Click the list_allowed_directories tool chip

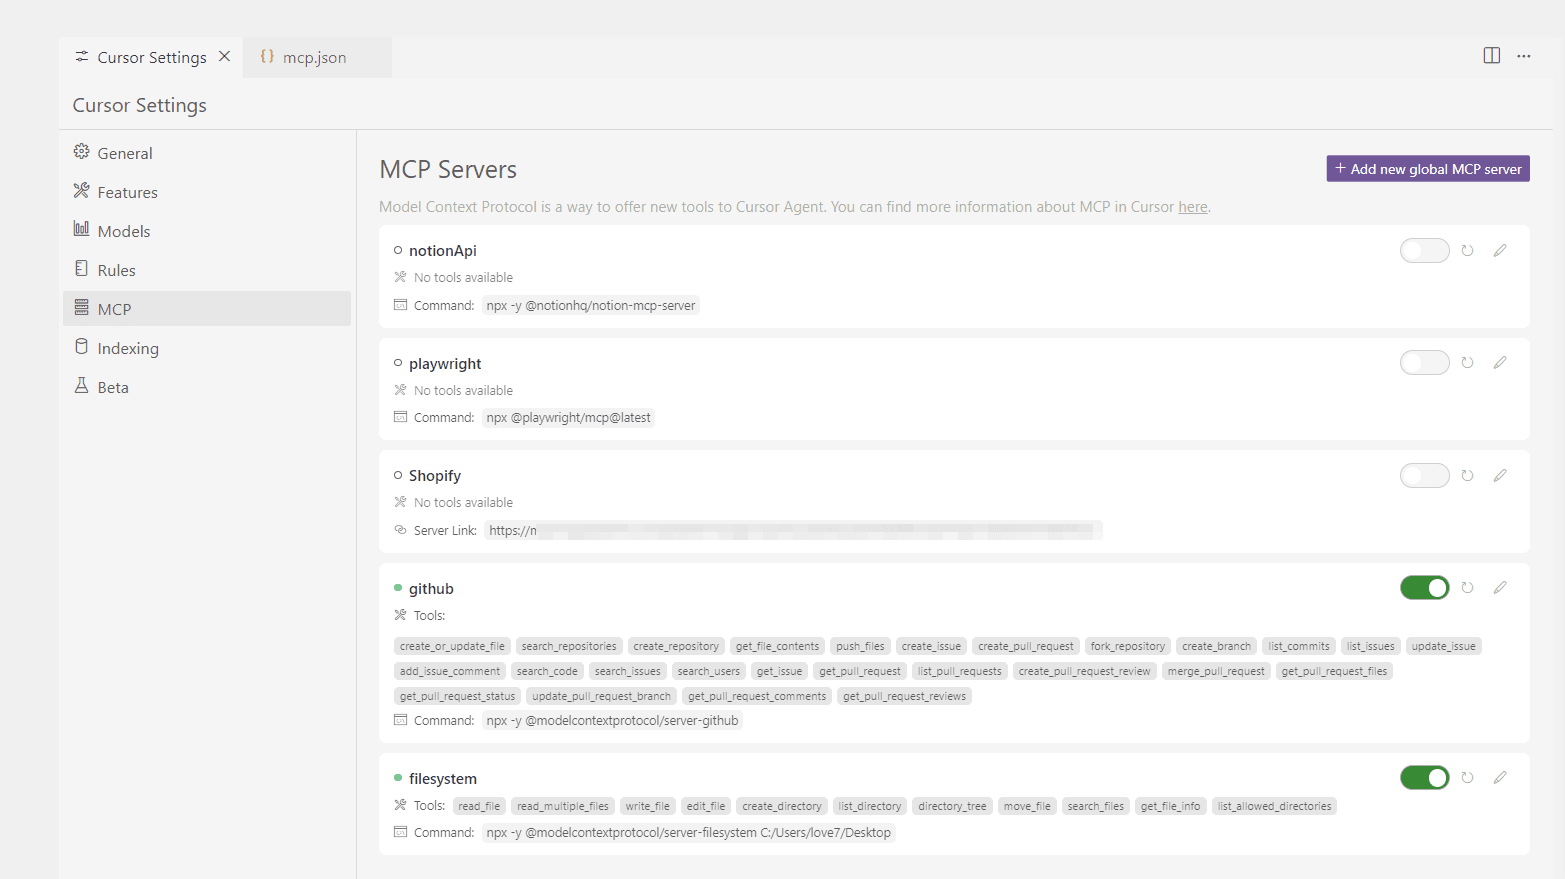(1275, 806)
